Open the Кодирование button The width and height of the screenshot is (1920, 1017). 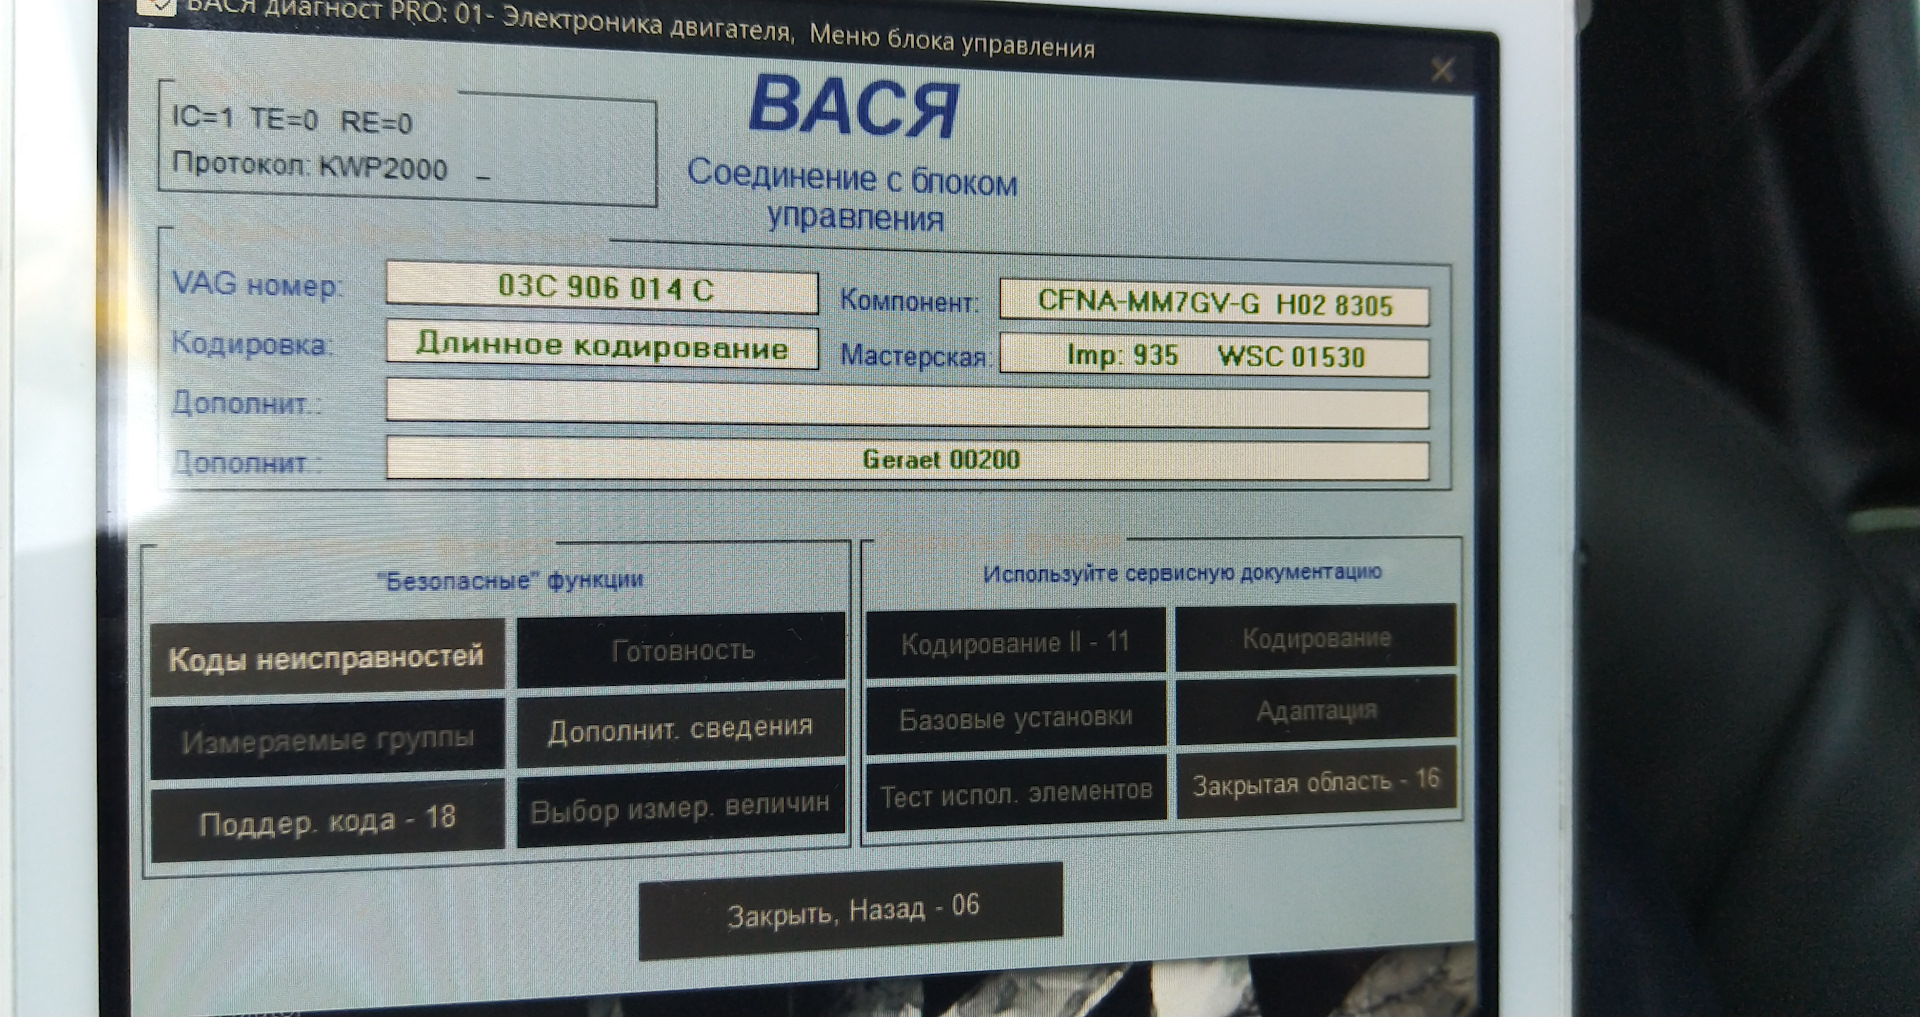(x=1316, y=637)
